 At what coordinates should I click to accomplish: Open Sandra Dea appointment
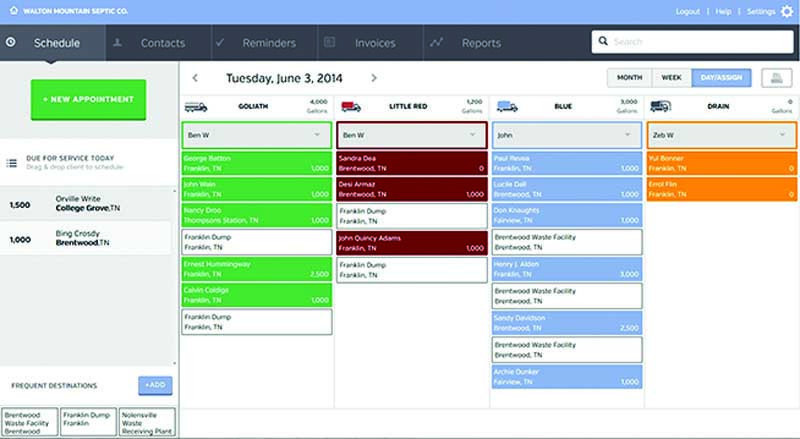click(412, 163)
